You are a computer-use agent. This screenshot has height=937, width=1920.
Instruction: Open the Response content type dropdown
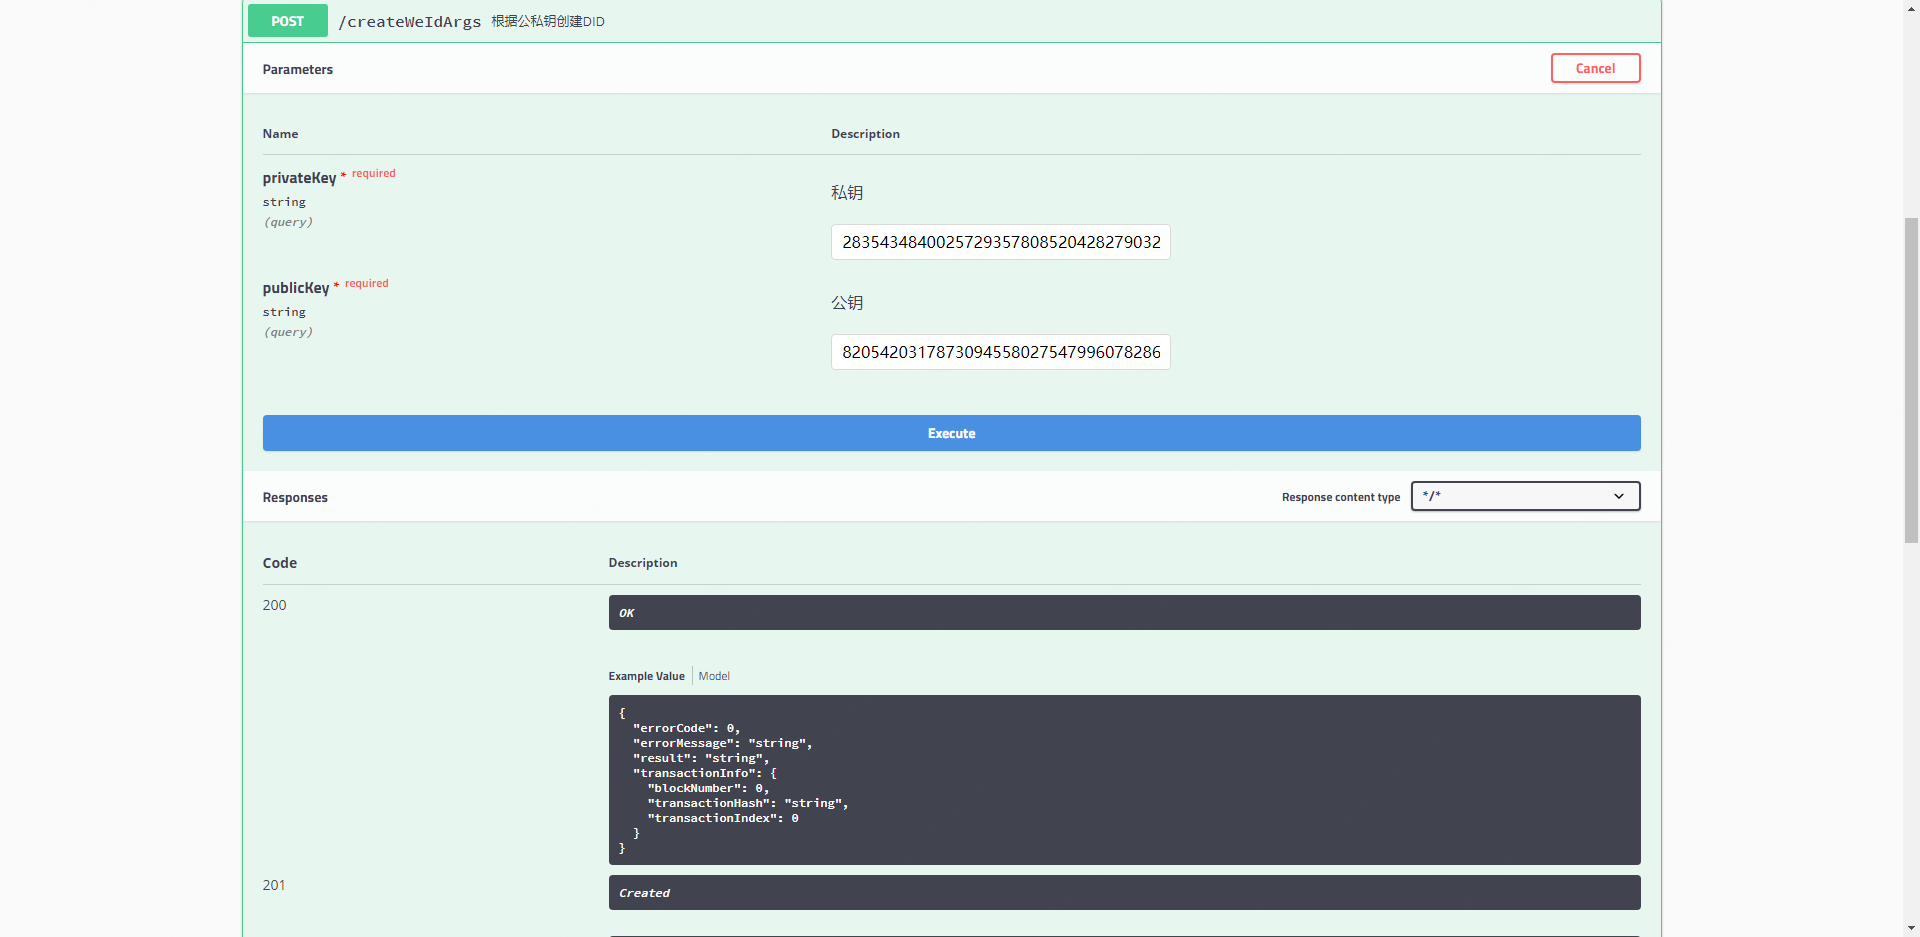(1525, 496)
